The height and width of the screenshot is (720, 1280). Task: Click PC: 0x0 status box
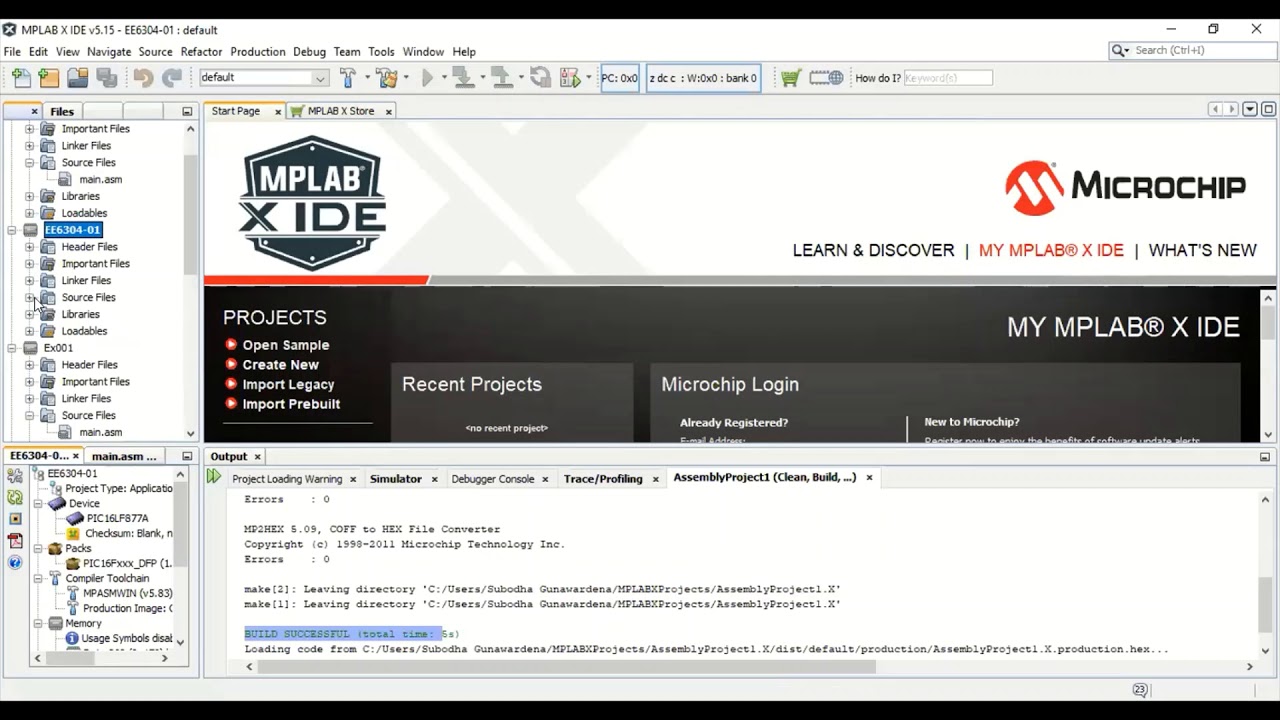coord(620,78)
